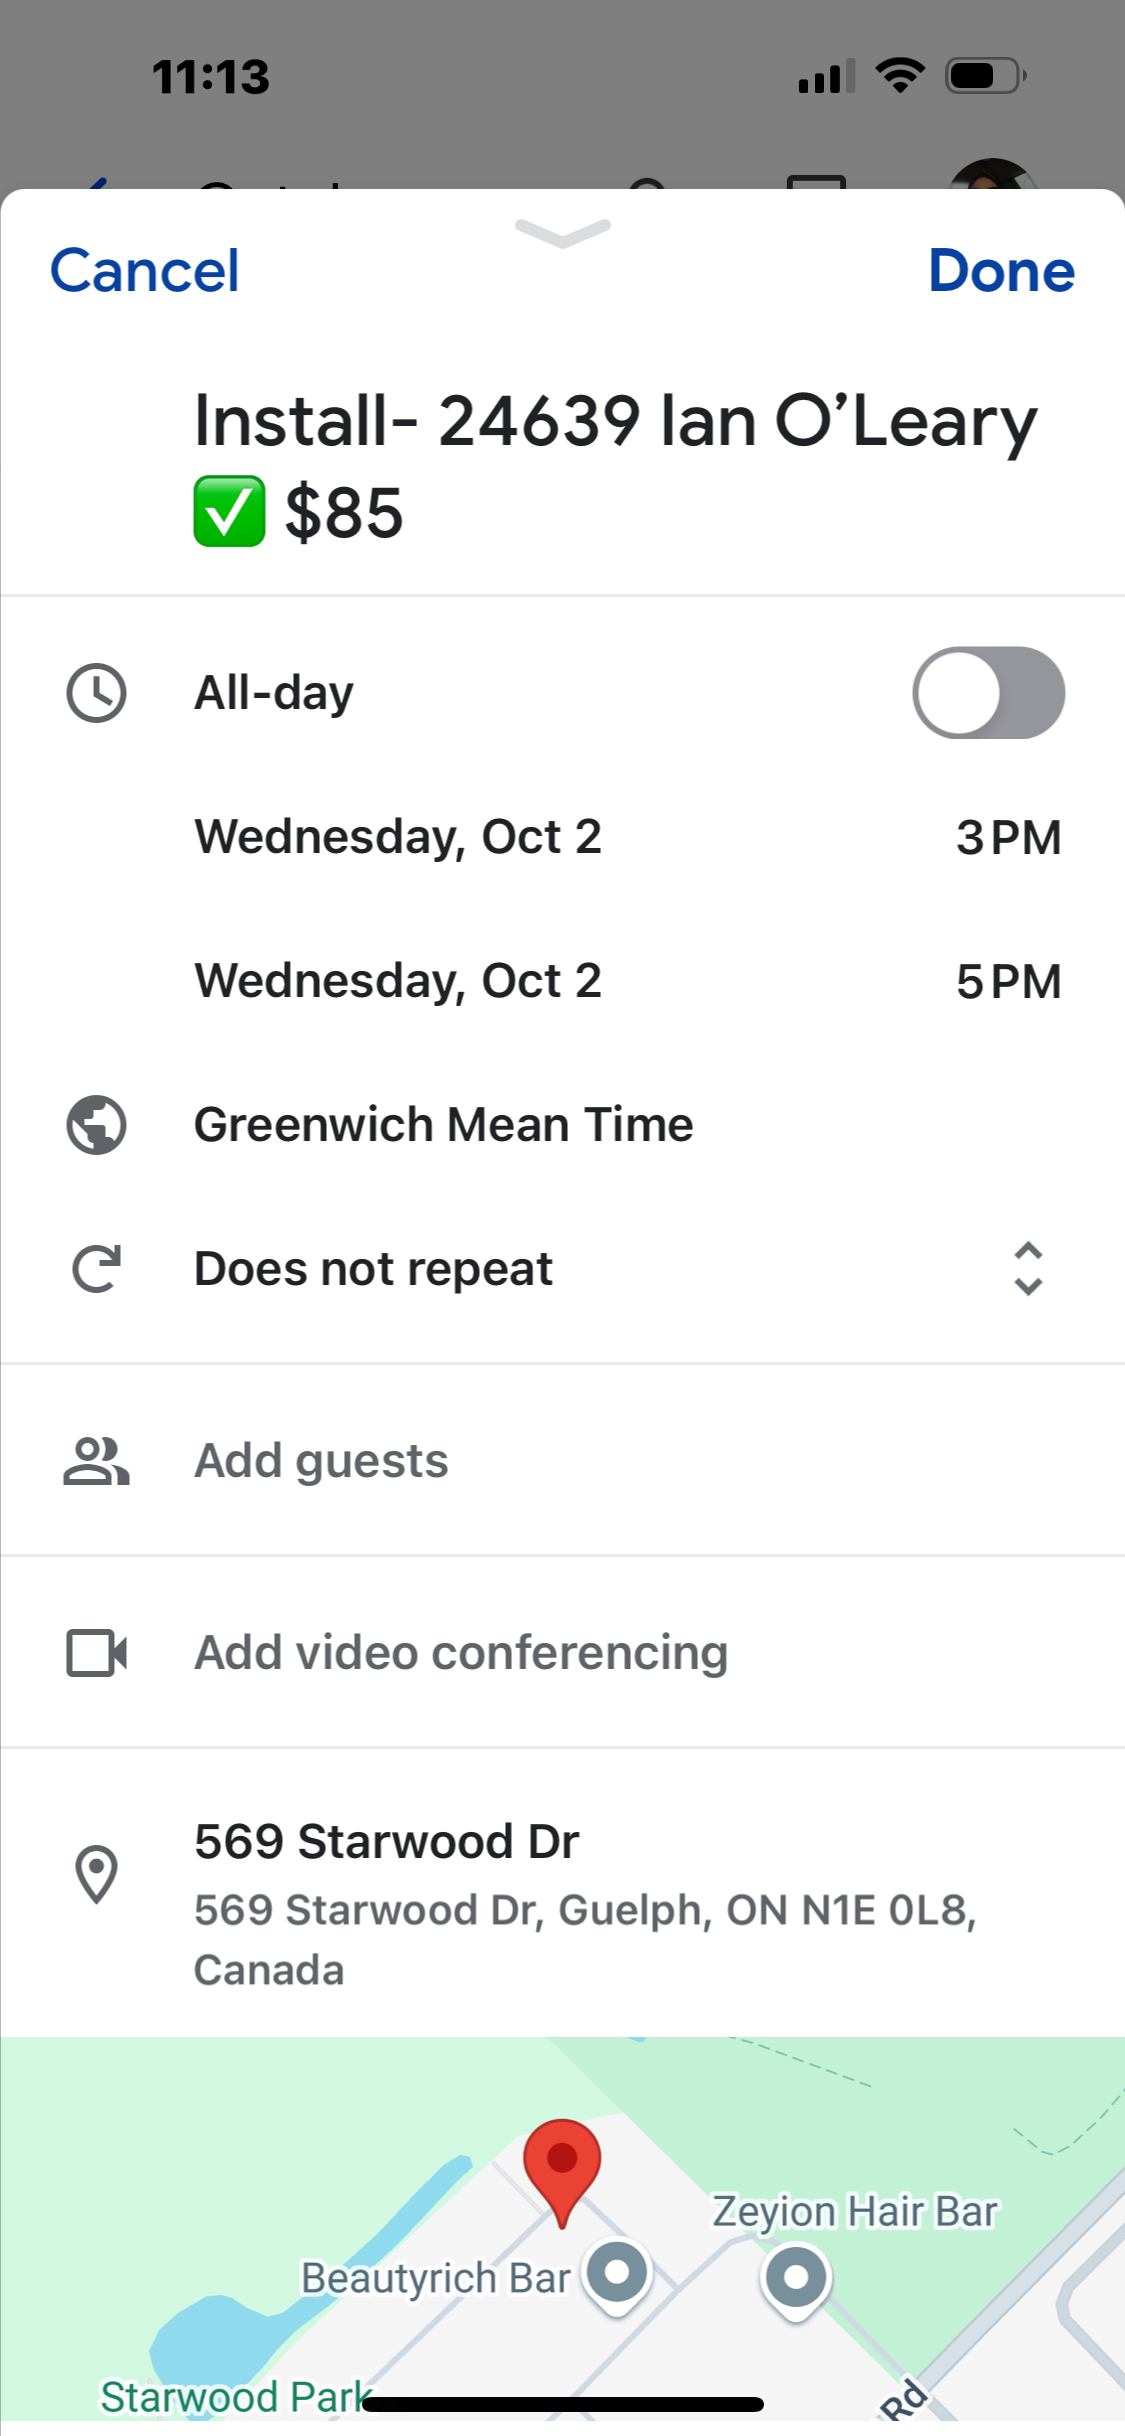Screen dimensions: 1125x2436
Task: Tap the Add guests field
Action: coord(562,1461)
